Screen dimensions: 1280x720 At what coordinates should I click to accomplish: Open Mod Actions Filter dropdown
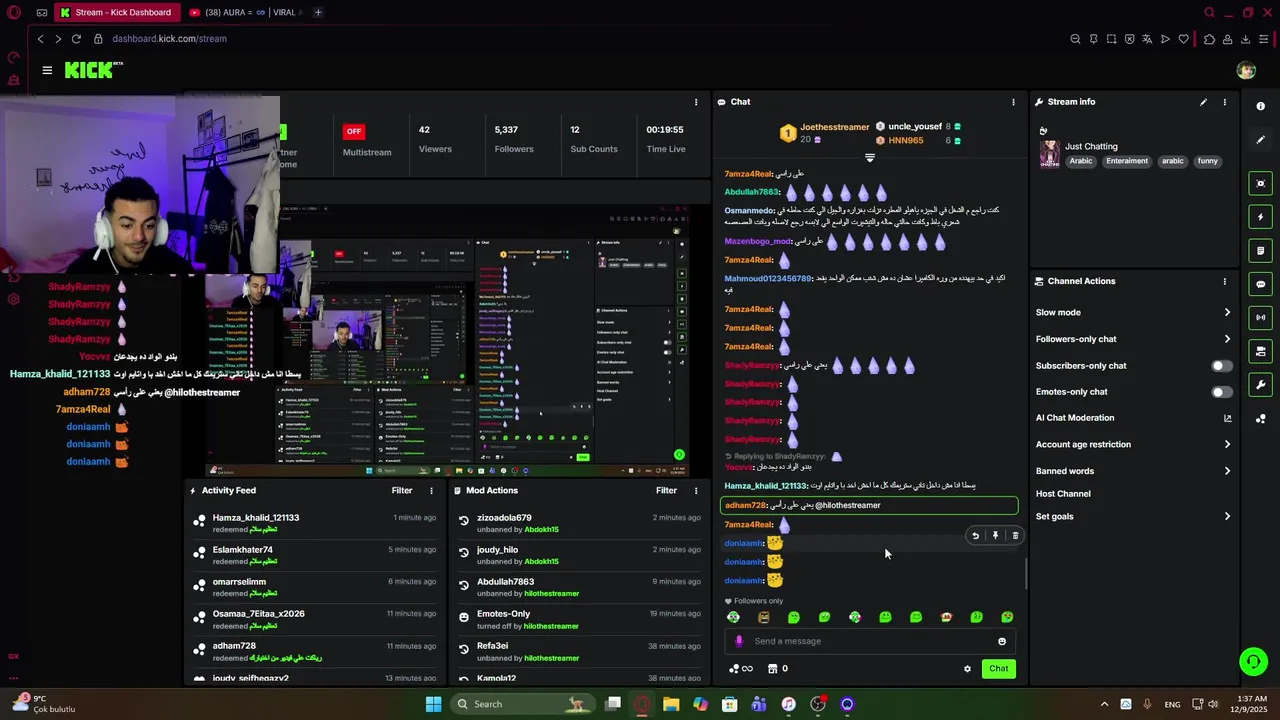coord(666,491)
